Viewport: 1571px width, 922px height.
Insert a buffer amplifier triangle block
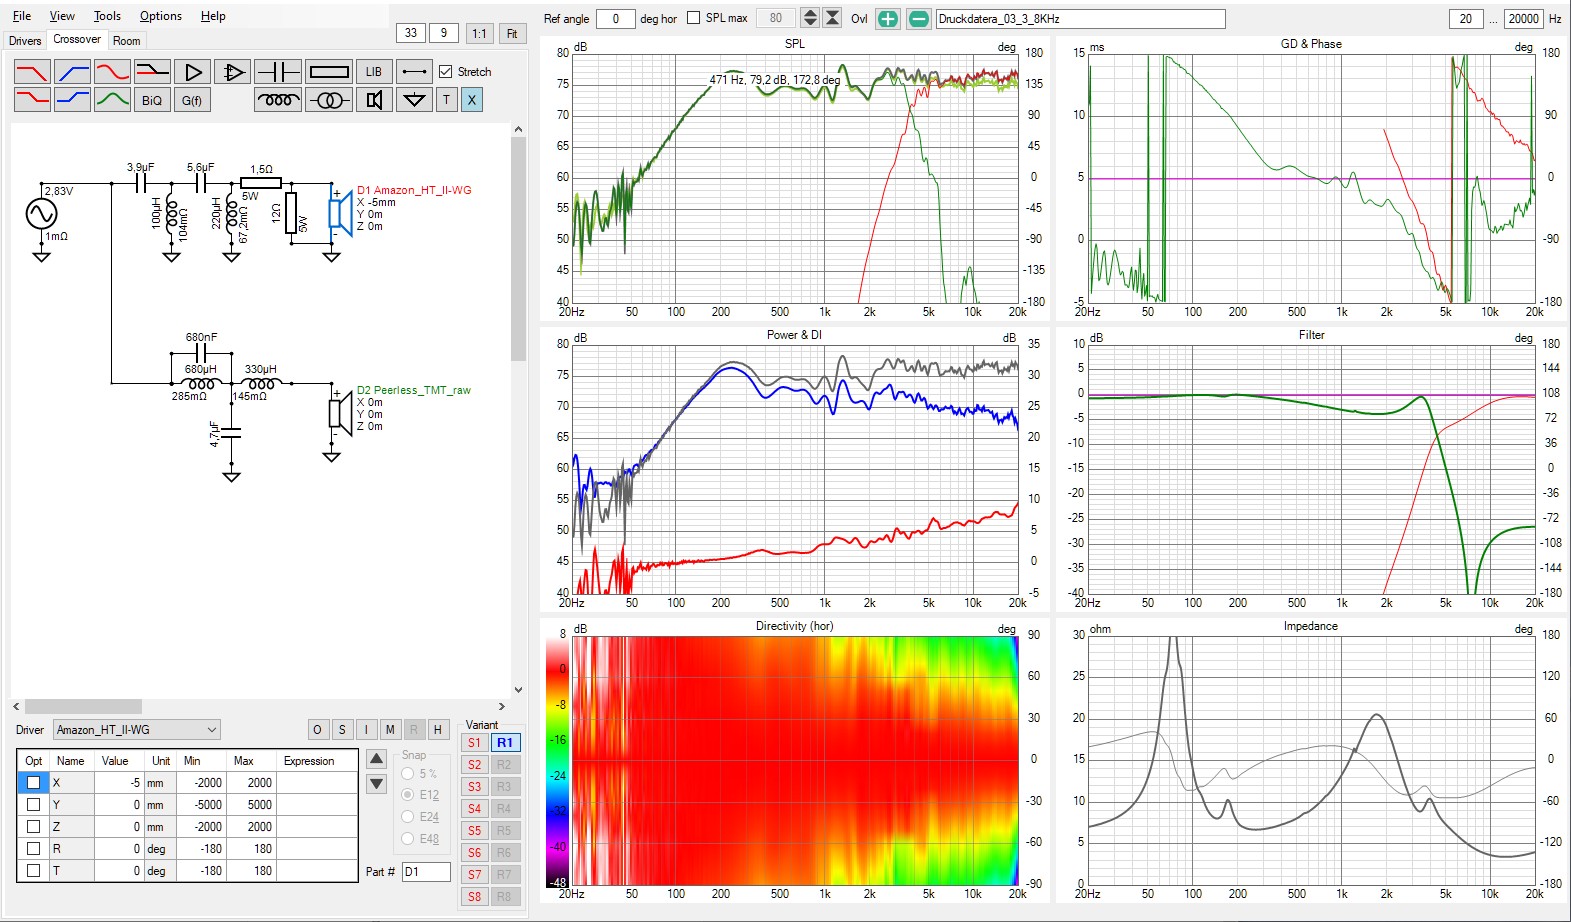192,72
